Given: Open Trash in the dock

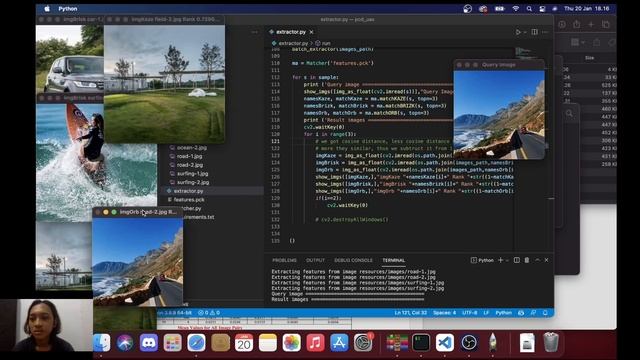Looking at the screenshot, I should click(x=551, y=342).
